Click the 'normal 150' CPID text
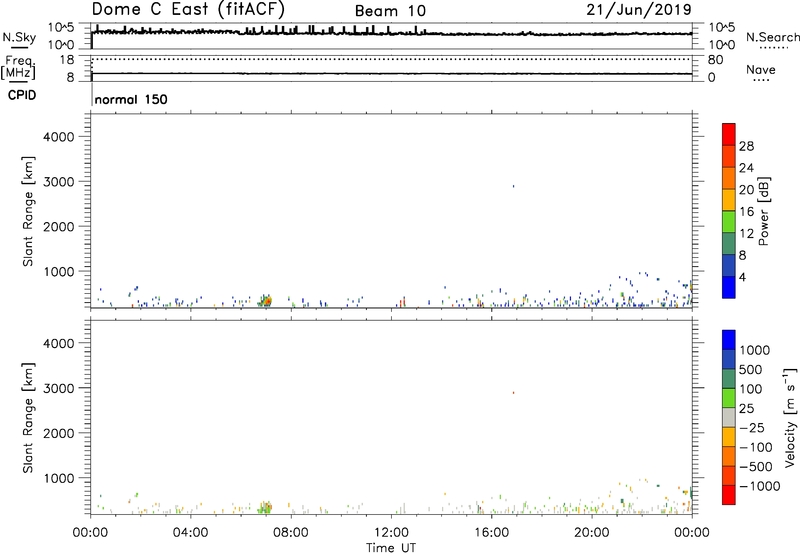 tap(131, 99)
